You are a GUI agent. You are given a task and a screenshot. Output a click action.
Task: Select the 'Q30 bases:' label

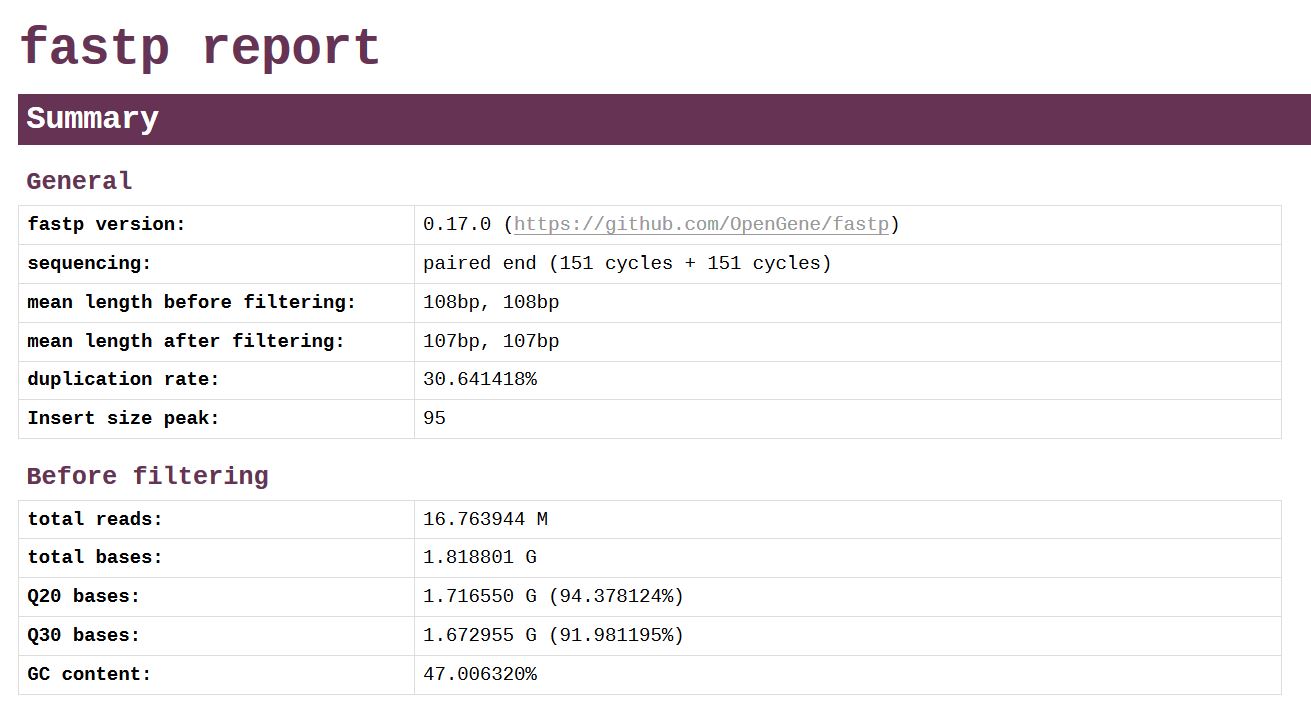click(84, 635)
